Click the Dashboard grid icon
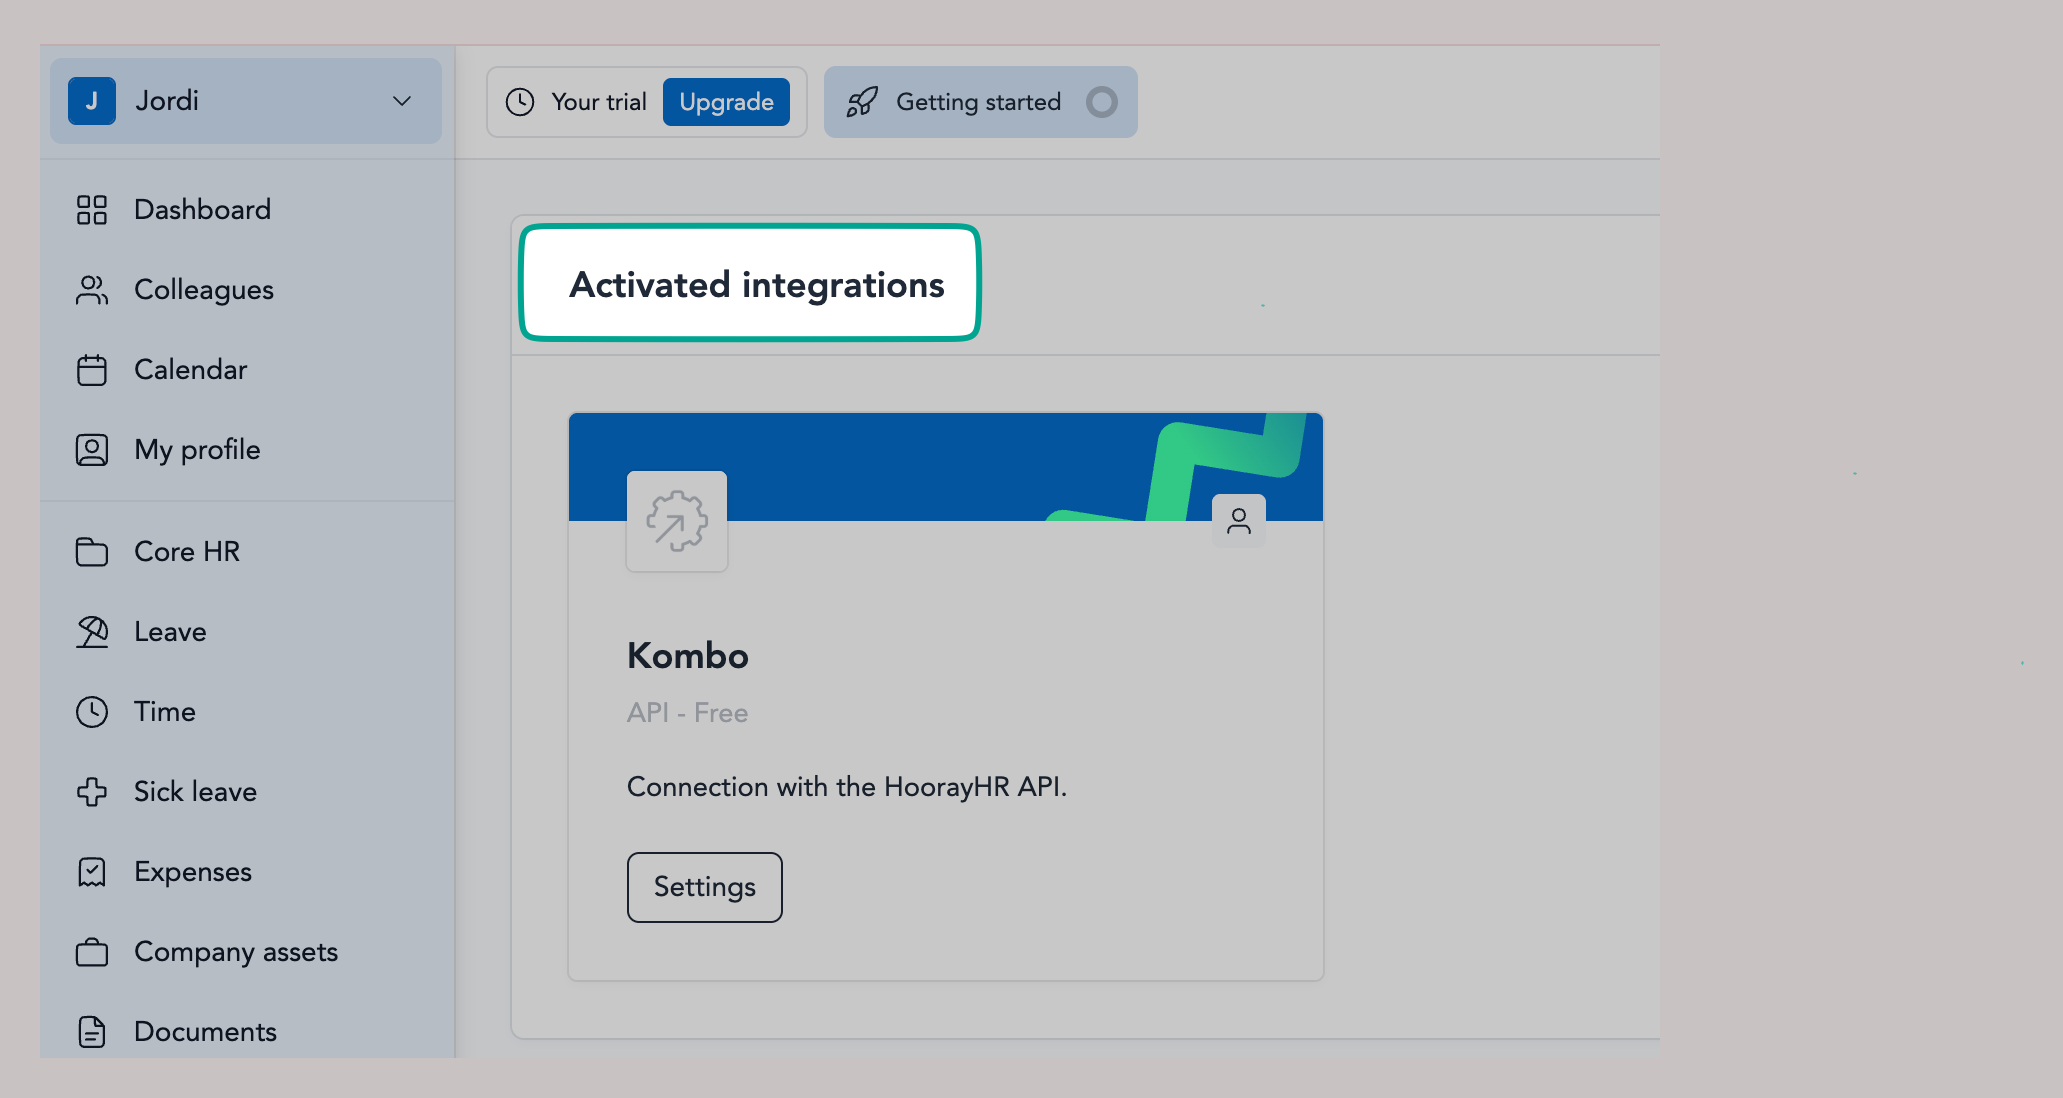Viewport: 2063px width, 1098px height. tap(91, 210)
